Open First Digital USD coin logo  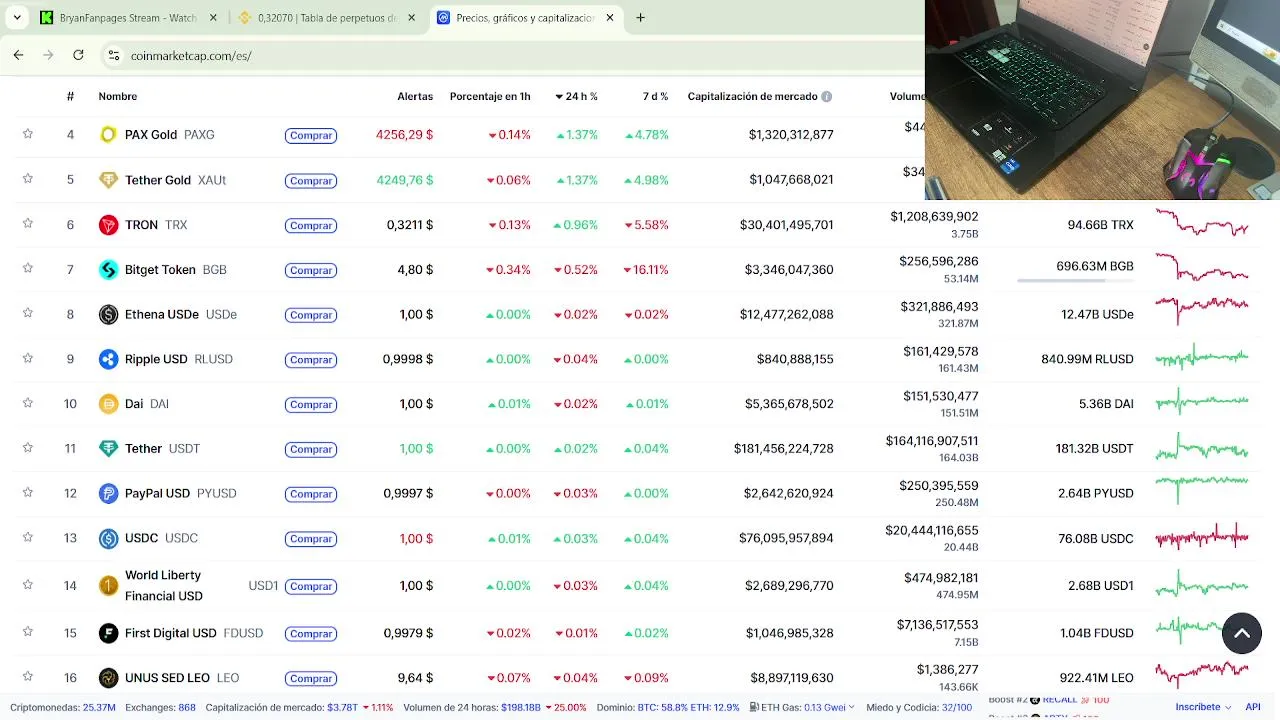[108, 633]
